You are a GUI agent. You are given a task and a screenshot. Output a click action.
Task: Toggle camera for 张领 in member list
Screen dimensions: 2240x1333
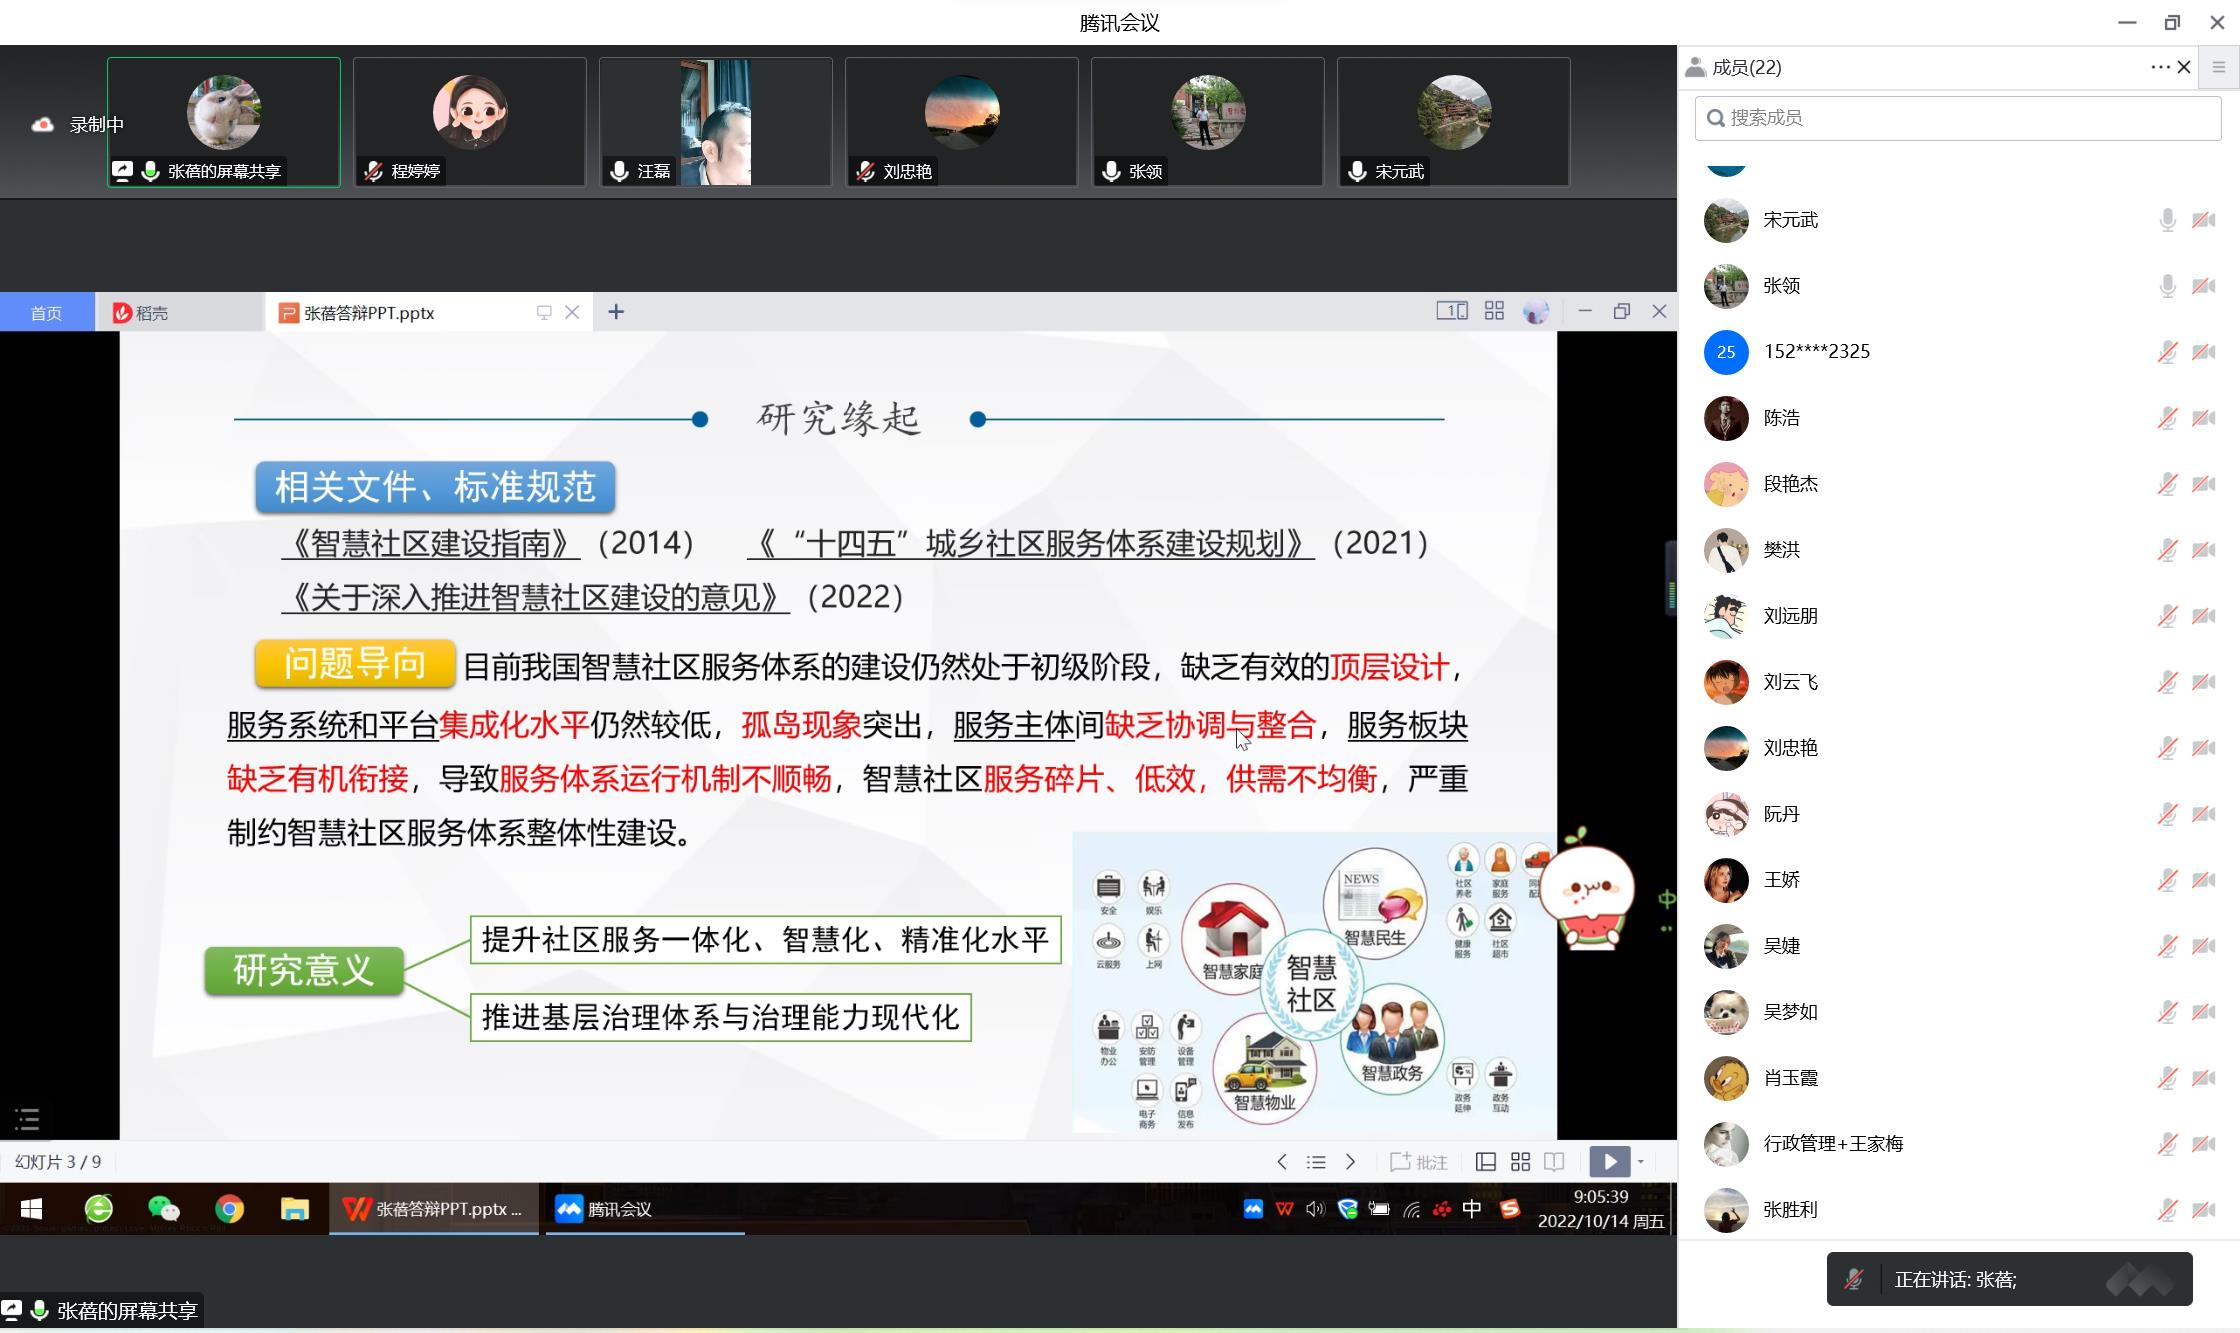tap(2203, 286)
